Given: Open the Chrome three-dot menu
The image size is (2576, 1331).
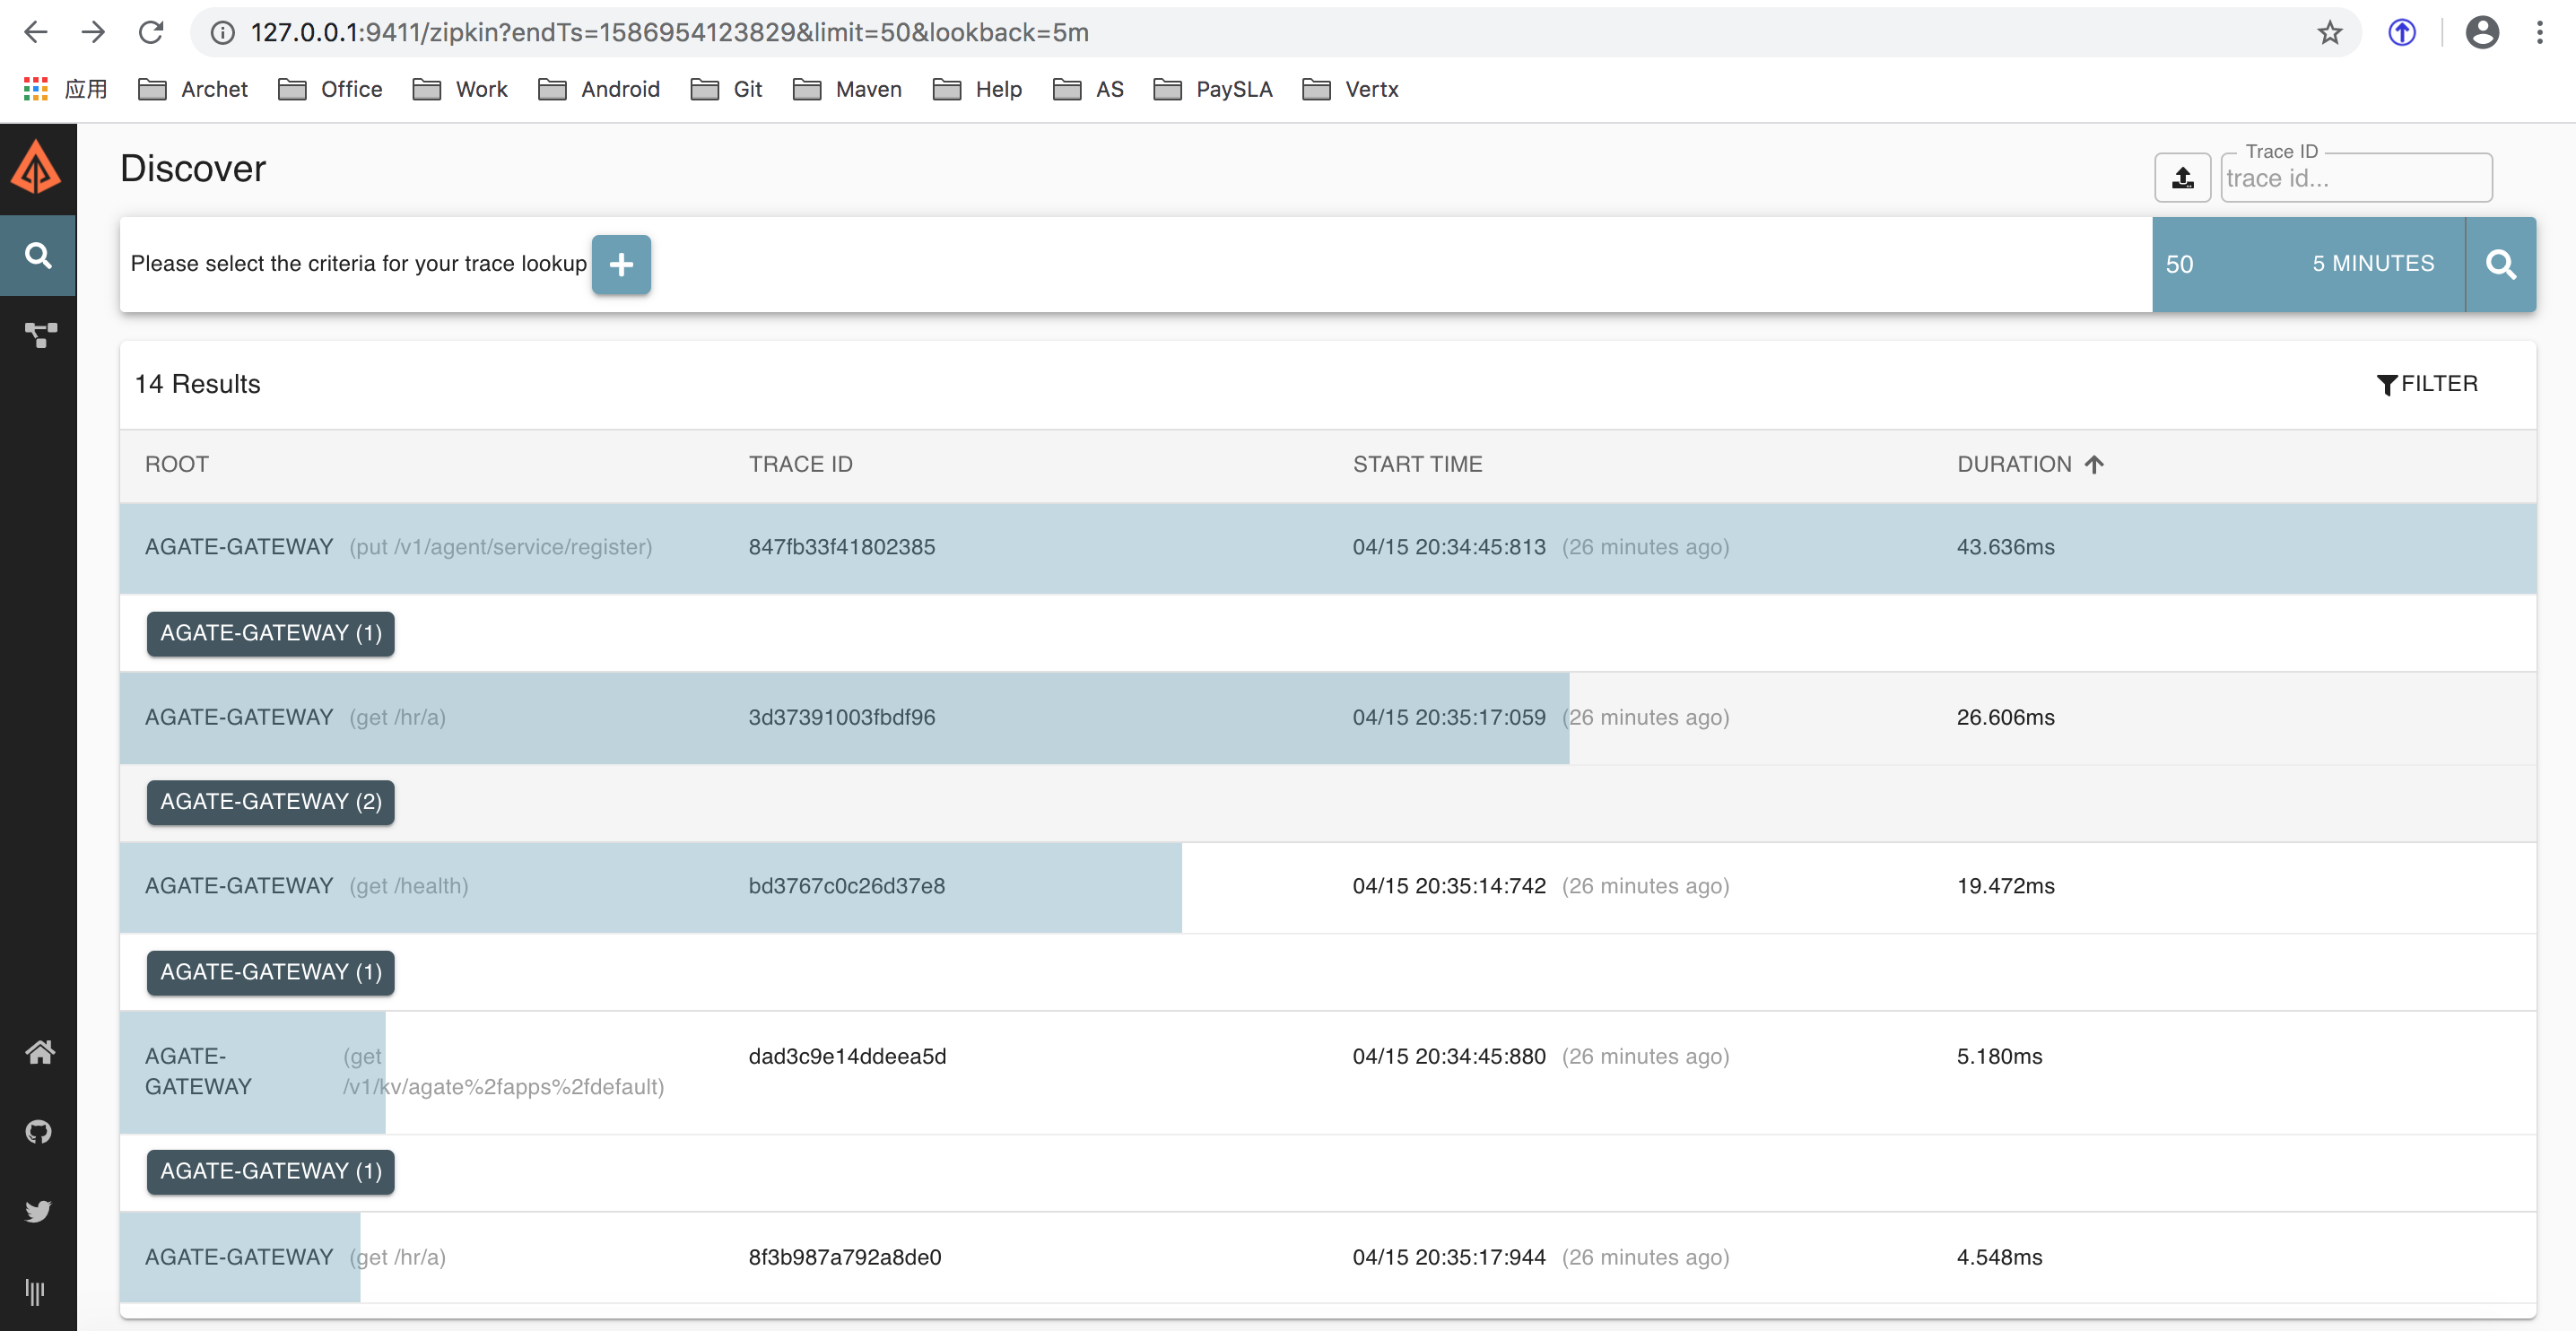Looking at the screenshot, I should (2540, 32).
